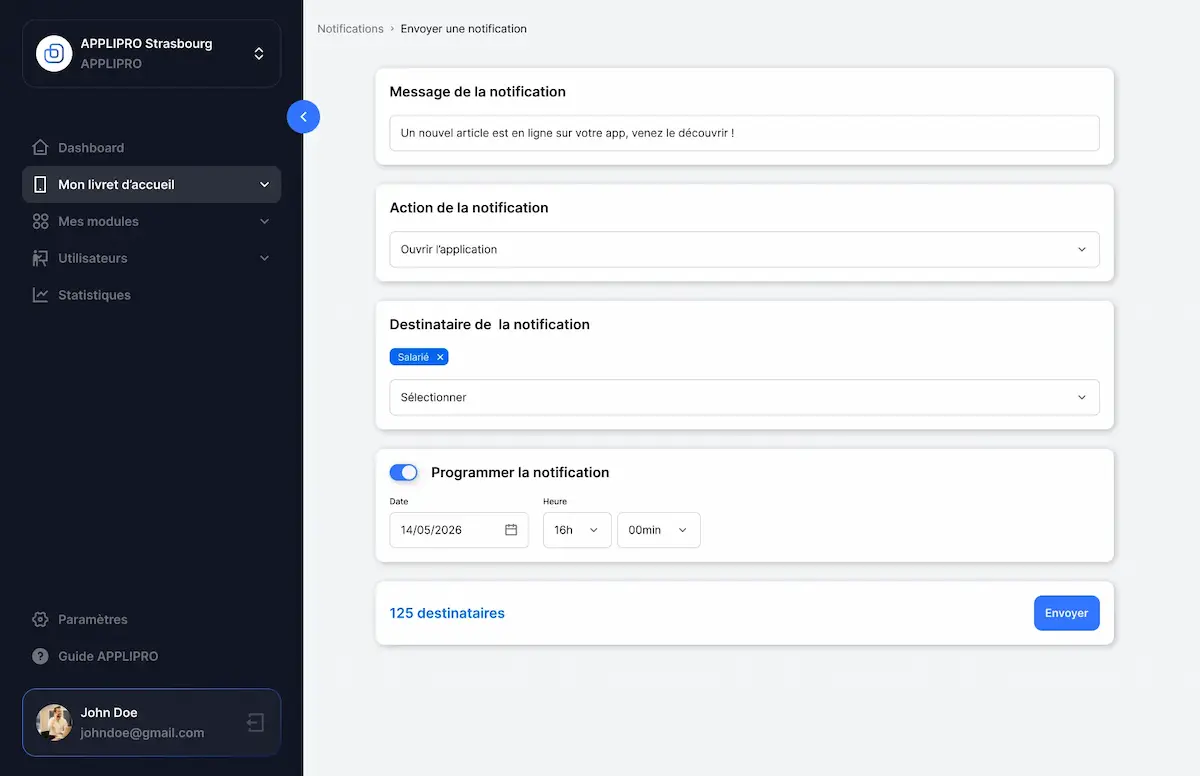Open the date picker calendar icon
The image size is (1200, 776).
514,530
